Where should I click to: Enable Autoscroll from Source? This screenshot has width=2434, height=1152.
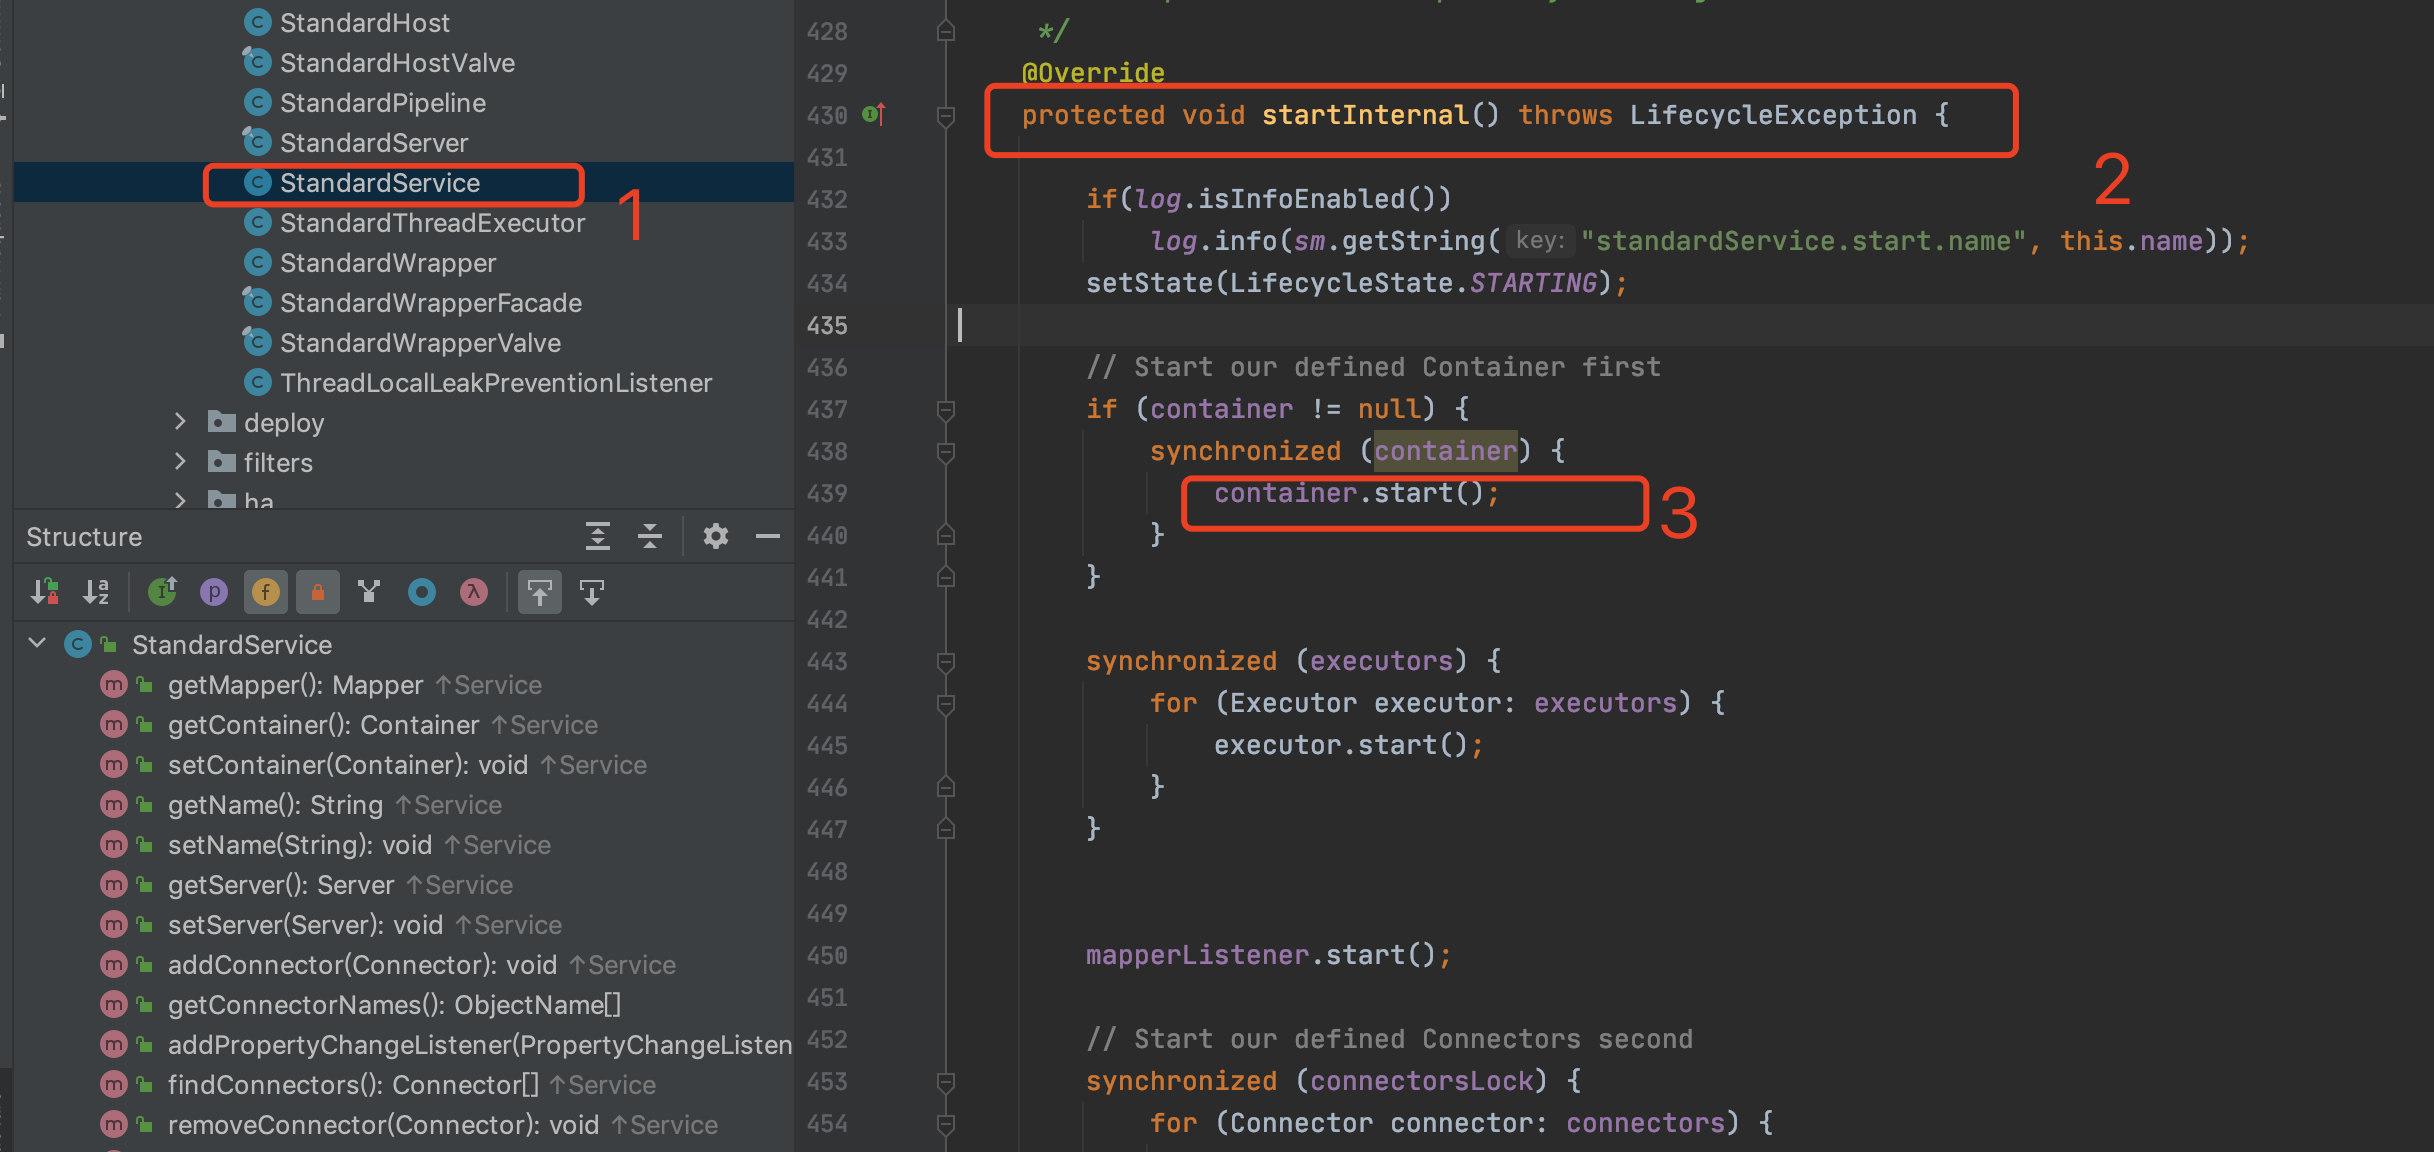[x=592, y=592]
